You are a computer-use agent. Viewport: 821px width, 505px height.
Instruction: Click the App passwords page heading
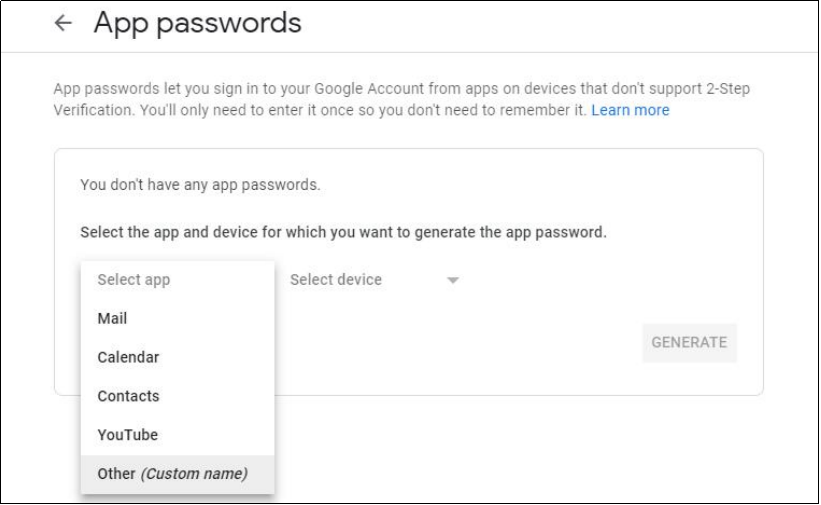click(197, 24)
